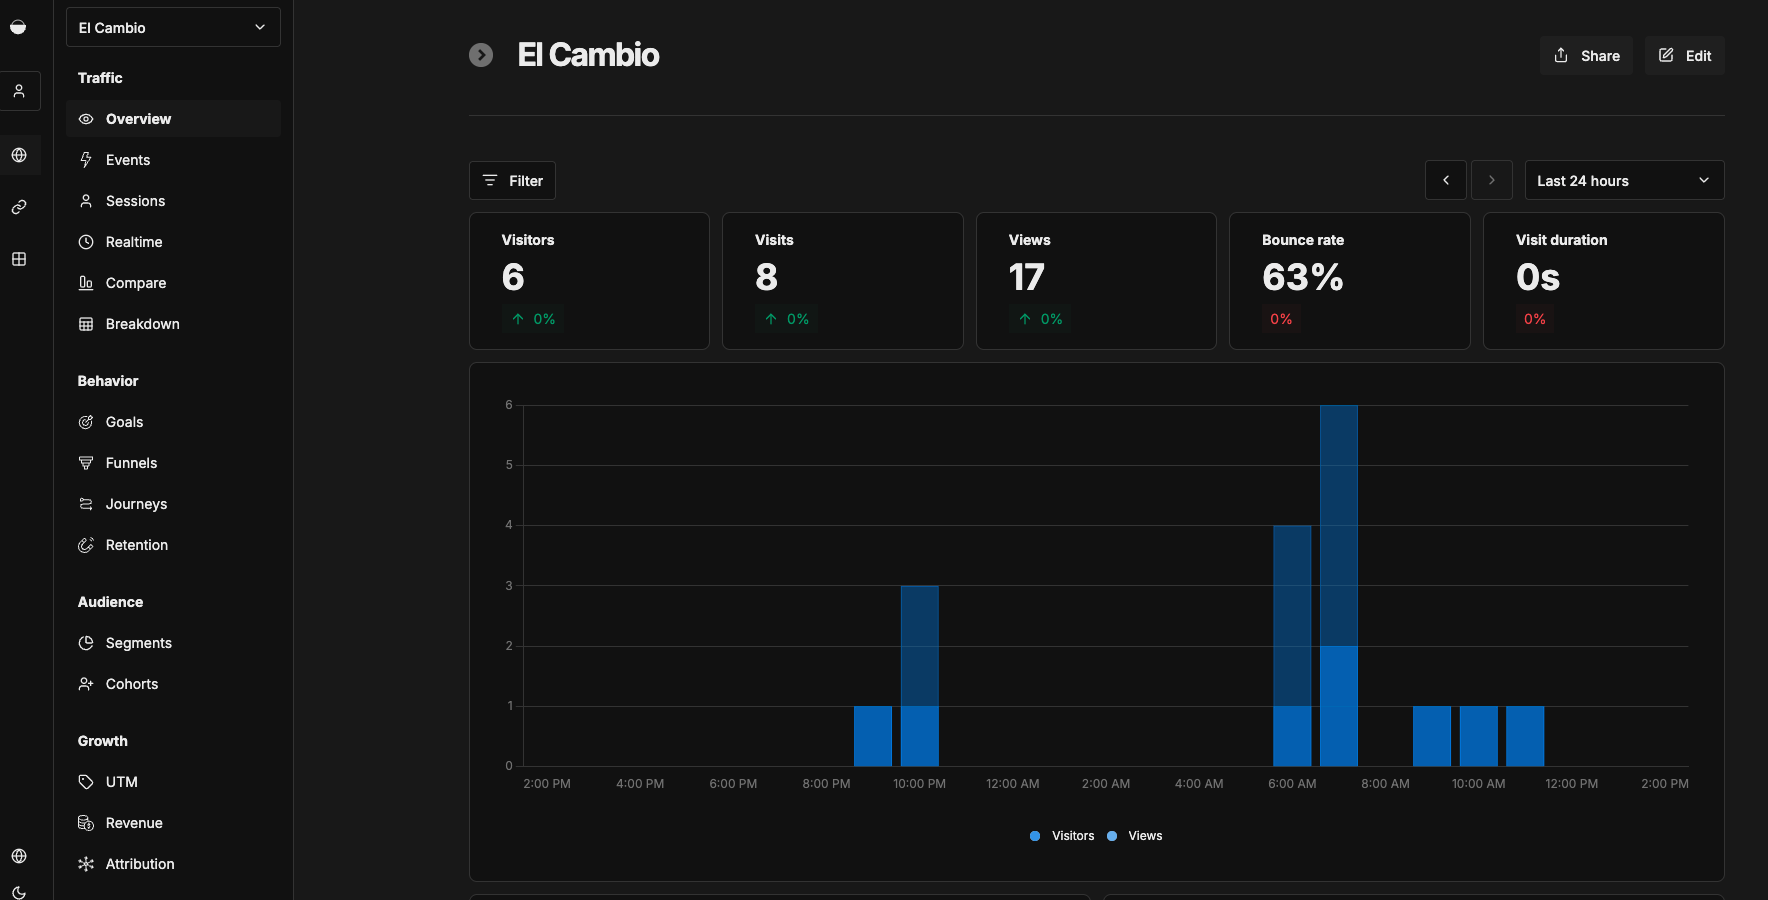Open the Filter panel
The height and width of the screenshot is (900, 1768).
(512, 180)
